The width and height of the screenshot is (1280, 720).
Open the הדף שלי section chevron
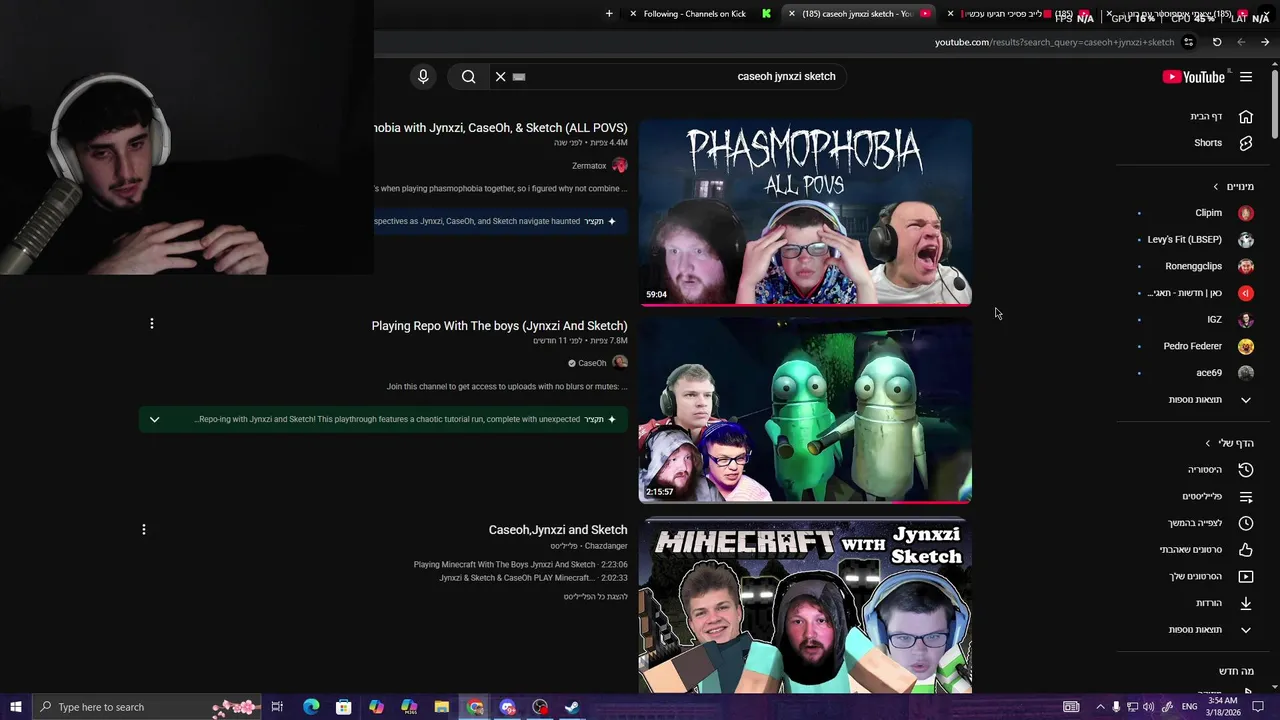coord(1207,443)
